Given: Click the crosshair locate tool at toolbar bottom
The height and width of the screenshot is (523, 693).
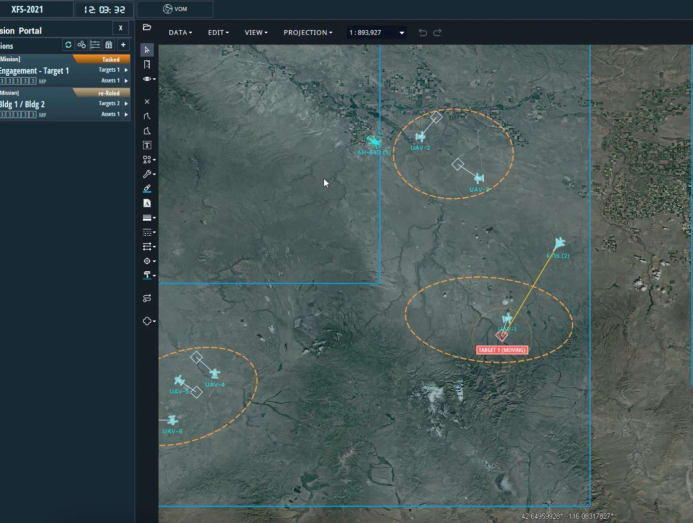Looking at the screenshot, I should [x=147, y=321].
